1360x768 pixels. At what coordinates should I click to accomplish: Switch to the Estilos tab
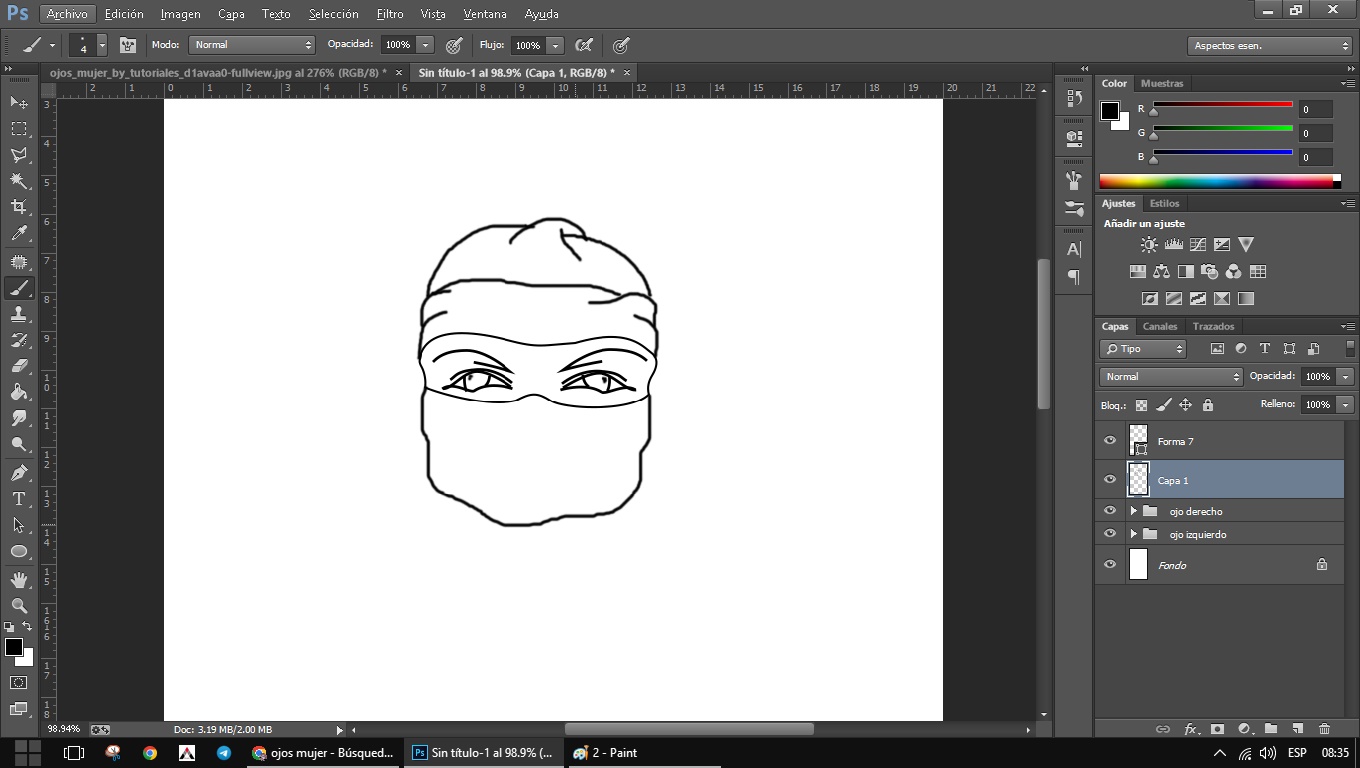1164,203
